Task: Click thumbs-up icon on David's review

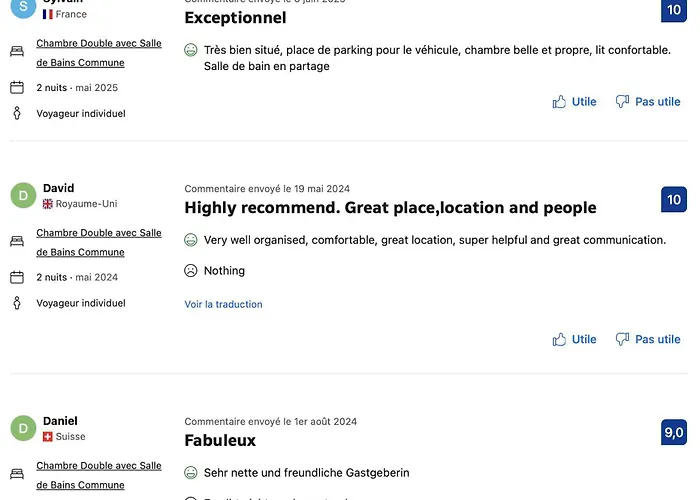Action: (559, 339)
